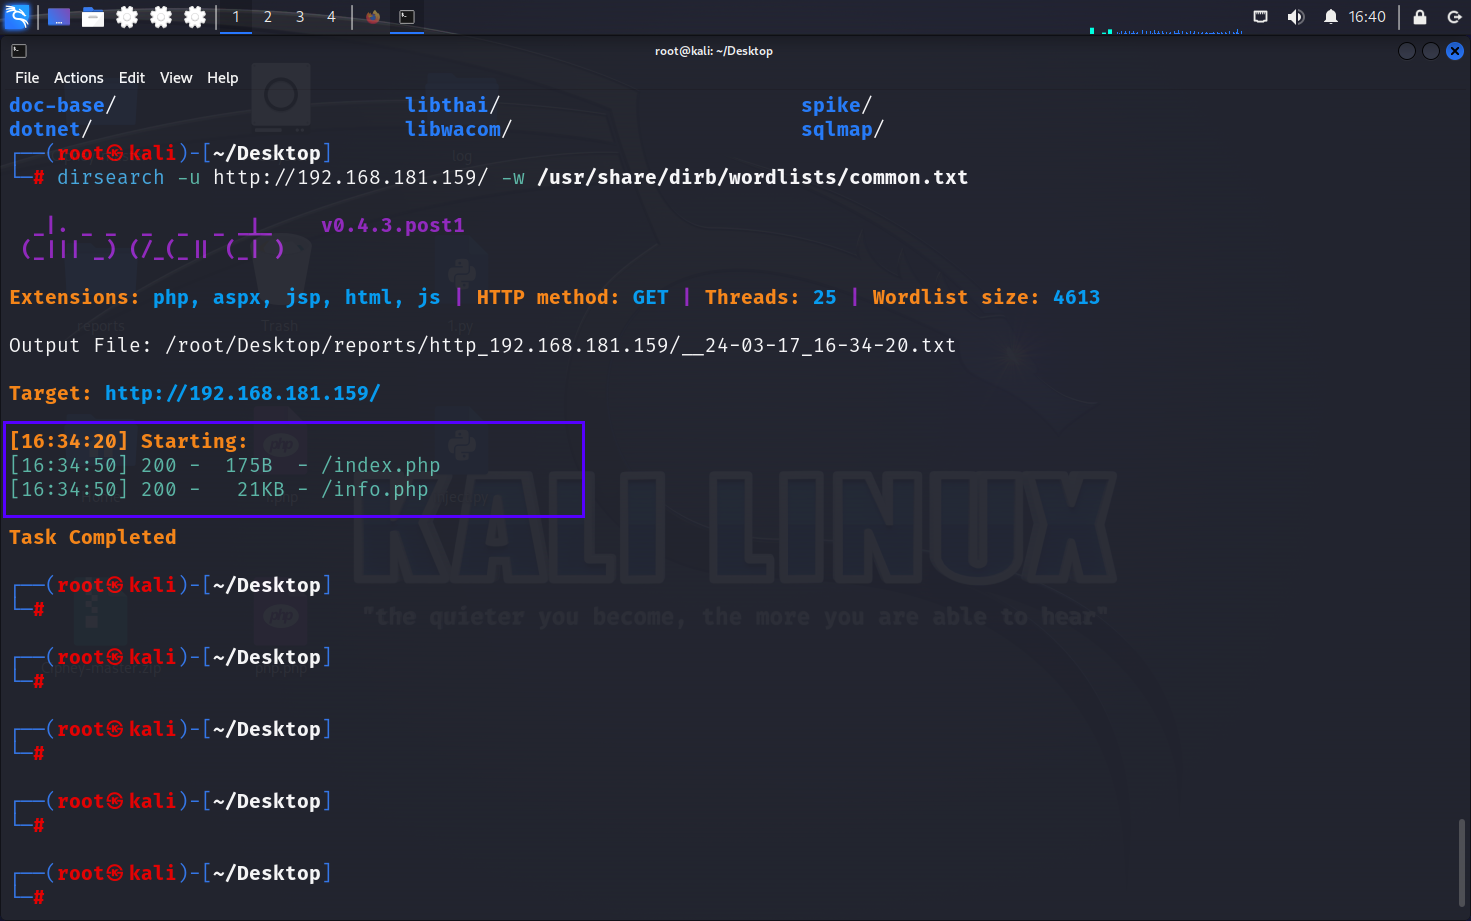Click the dirsearch command word

point(111,177)
